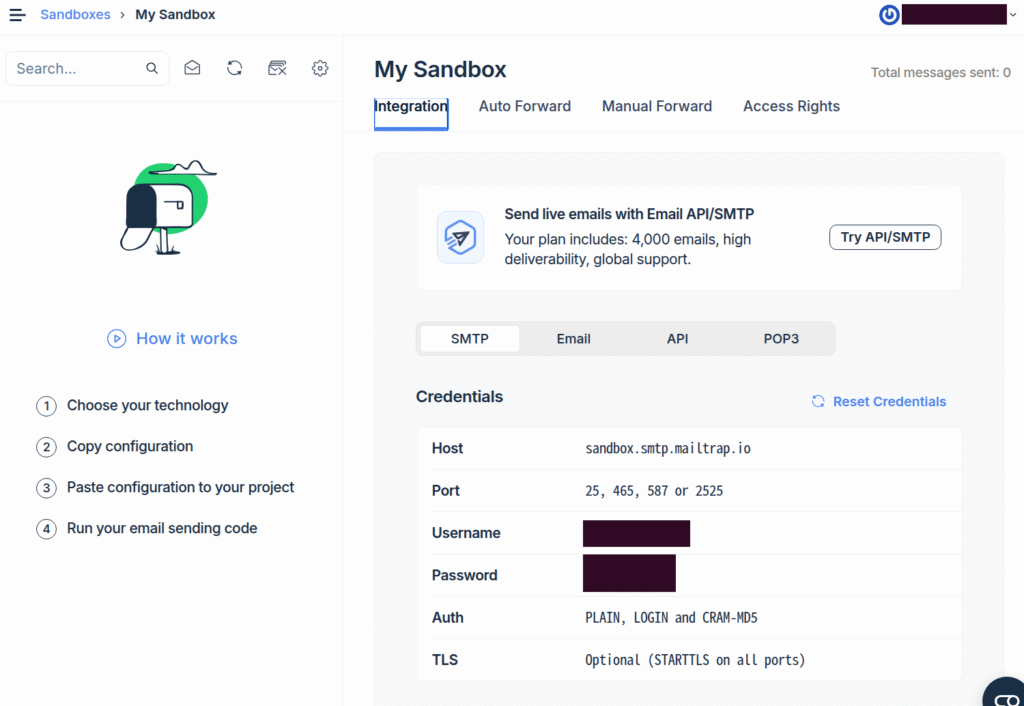Click the Mailtrap account power icon
The width and height of the screenshot is (1024, 706).
tap(889, 14)
